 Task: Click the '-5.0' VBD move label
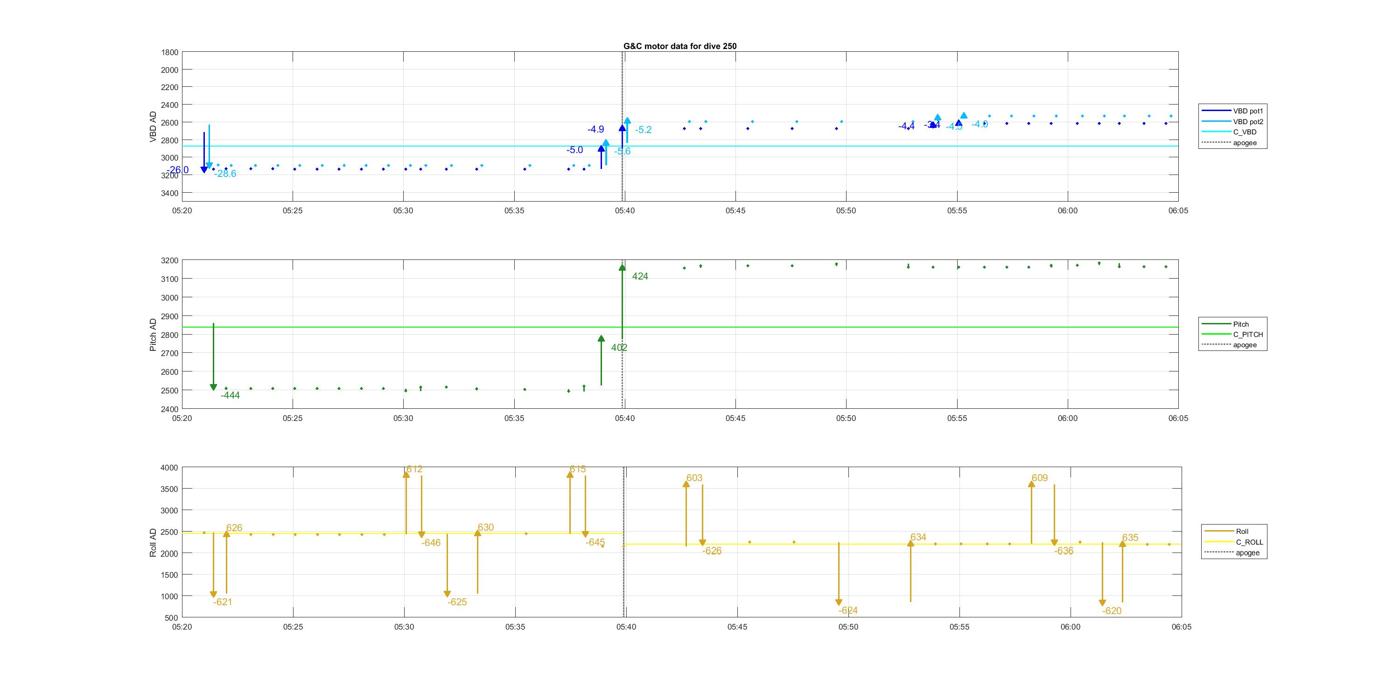[x=575, y=150]
